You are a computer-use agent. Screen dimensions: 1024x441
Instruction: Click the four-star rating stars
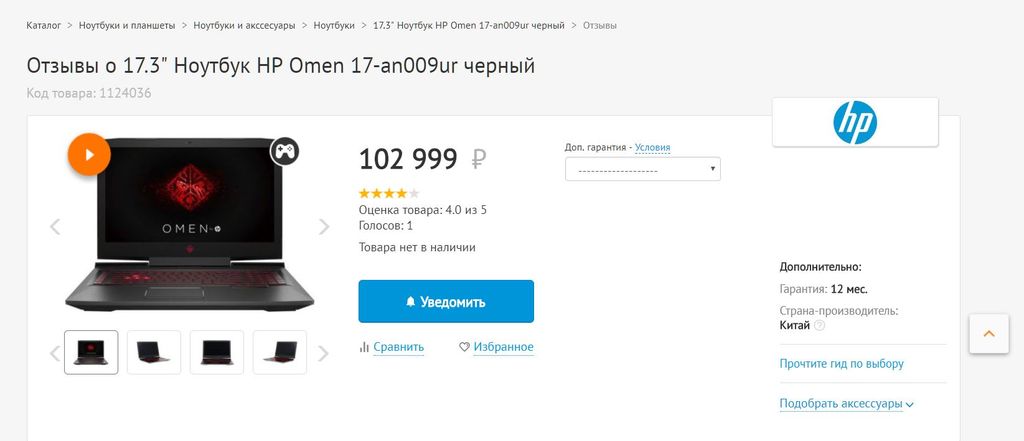pos(388,193)
